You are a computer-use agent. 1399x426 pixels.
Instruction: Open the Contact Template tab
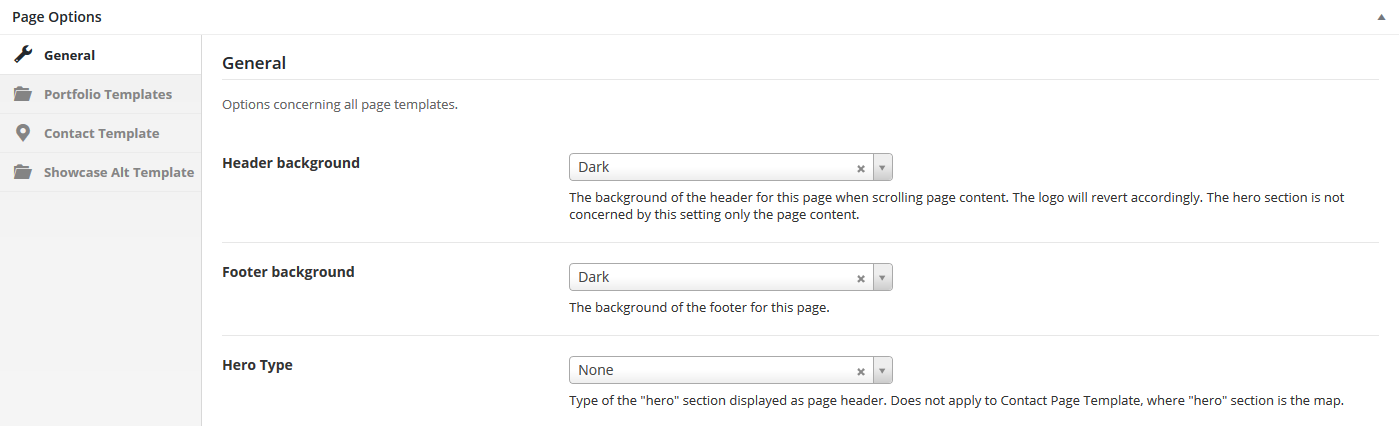(x=100, y=133)
